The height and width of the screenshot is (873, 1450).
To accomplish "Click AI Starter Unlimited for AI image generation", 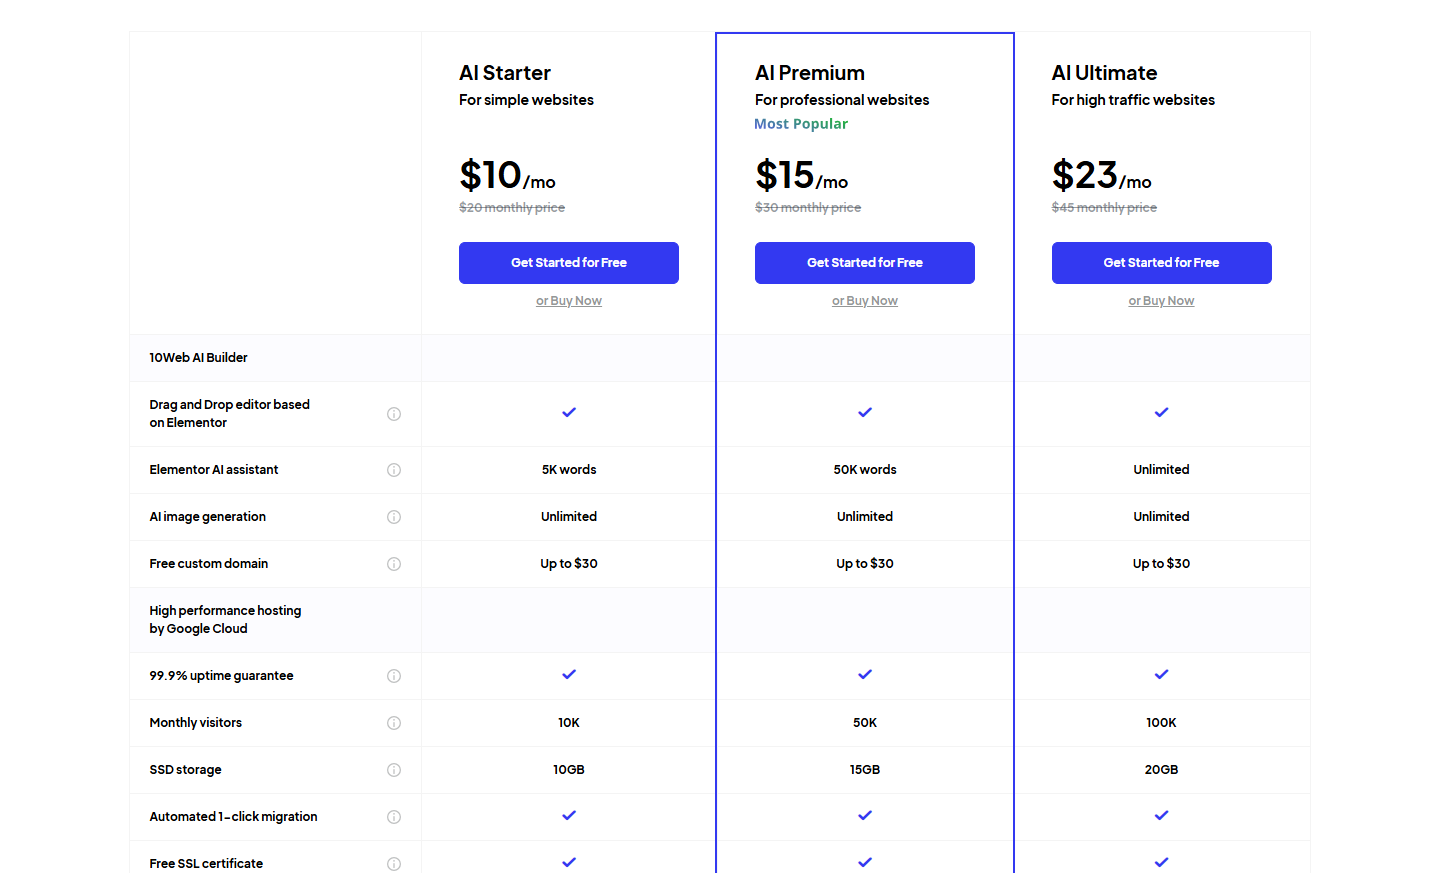I will [569, 517].
